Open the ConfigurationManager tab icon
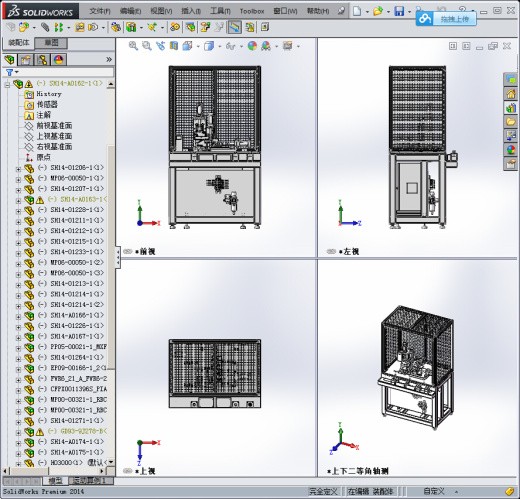 (42, 60)
